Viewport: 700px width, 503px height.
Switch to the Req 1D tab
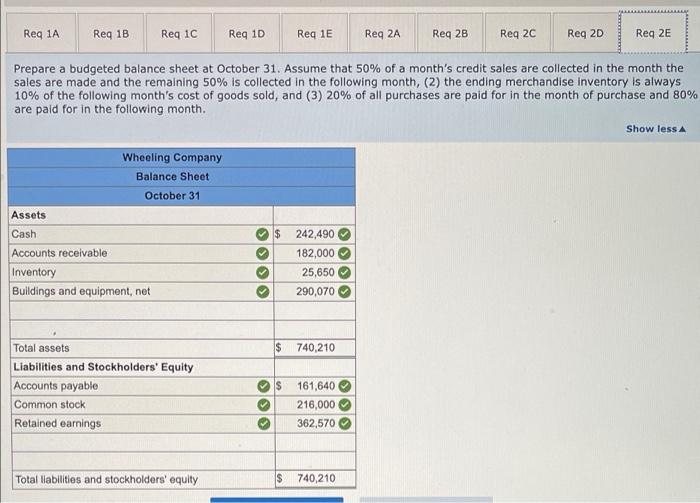[246, 33]
